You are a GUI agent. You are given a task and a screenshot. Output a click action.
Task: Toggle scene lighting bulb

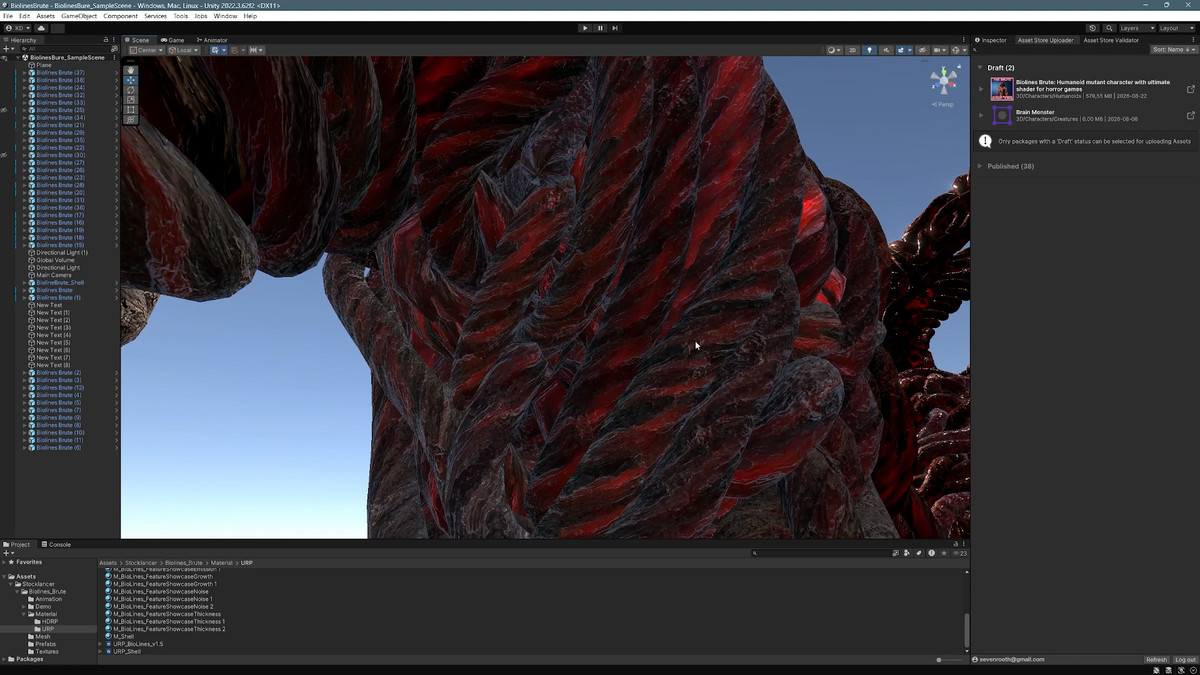(869, 50)
